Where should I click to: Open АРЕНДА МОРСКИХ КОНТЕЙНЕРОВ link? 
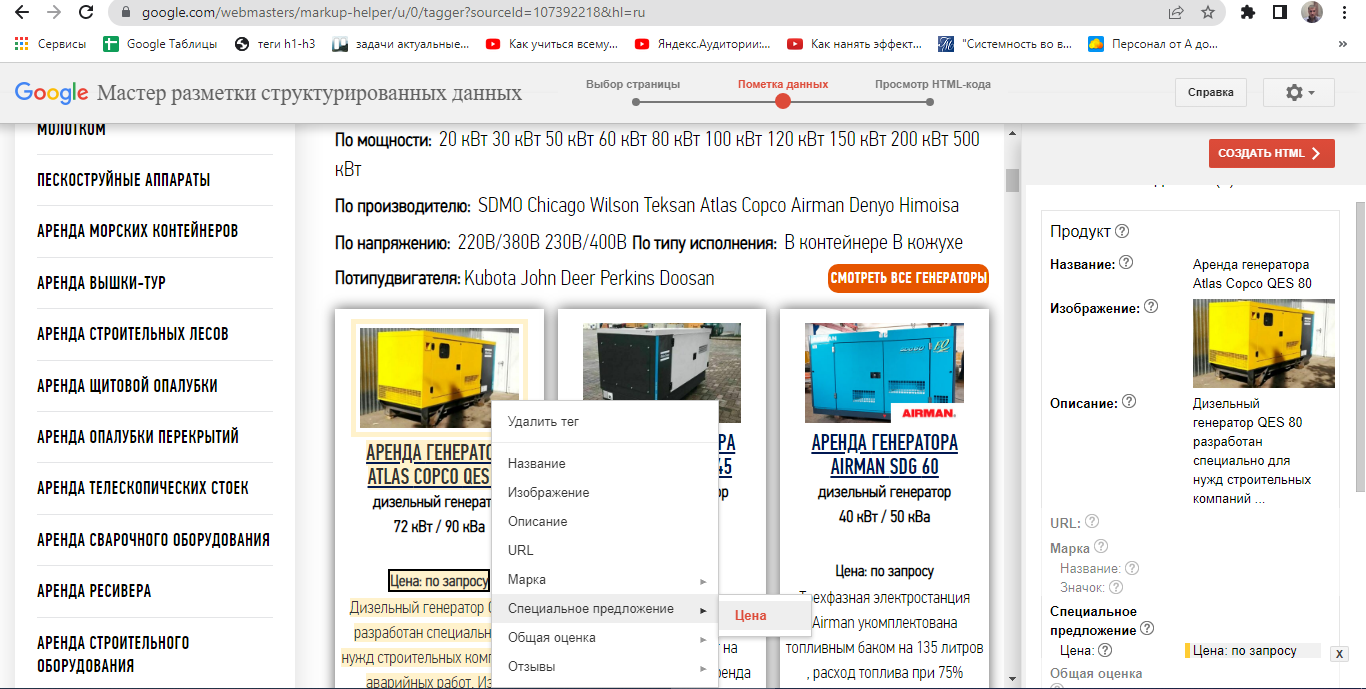[x=137, y=231]
